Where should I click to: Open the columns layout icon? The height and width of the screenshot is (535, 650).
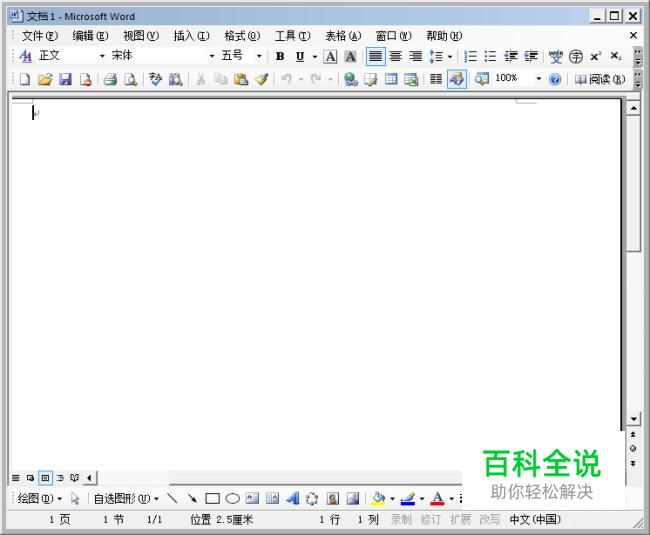point(436,79)
